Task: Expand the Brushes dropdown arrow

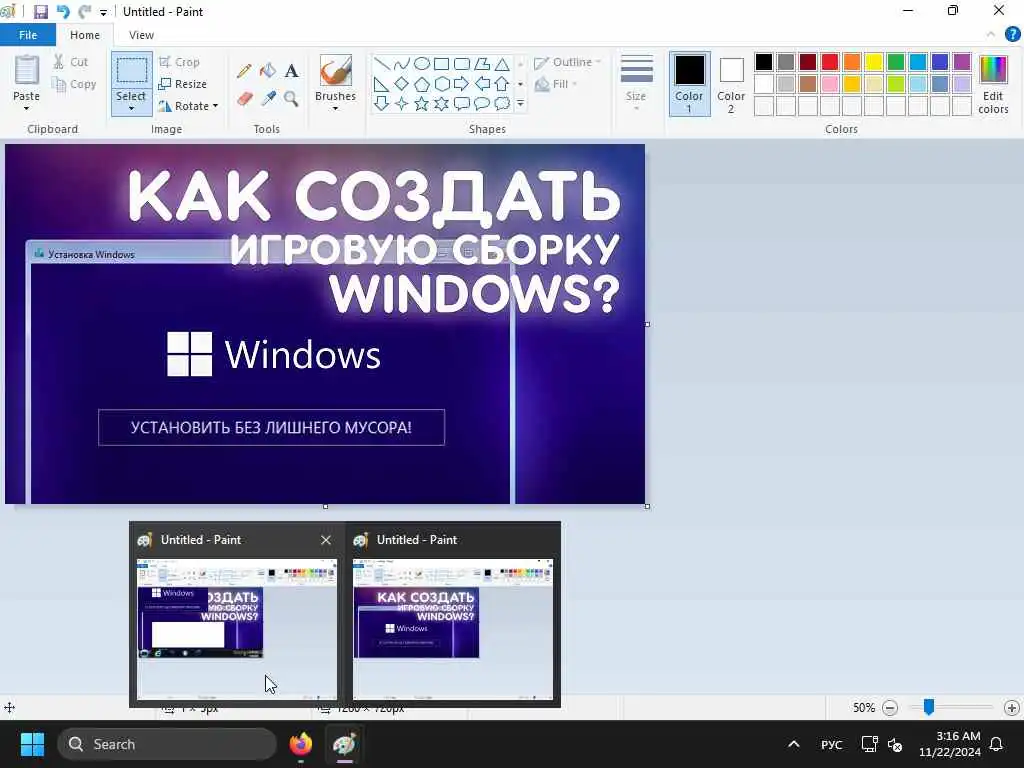Action: 336,108
